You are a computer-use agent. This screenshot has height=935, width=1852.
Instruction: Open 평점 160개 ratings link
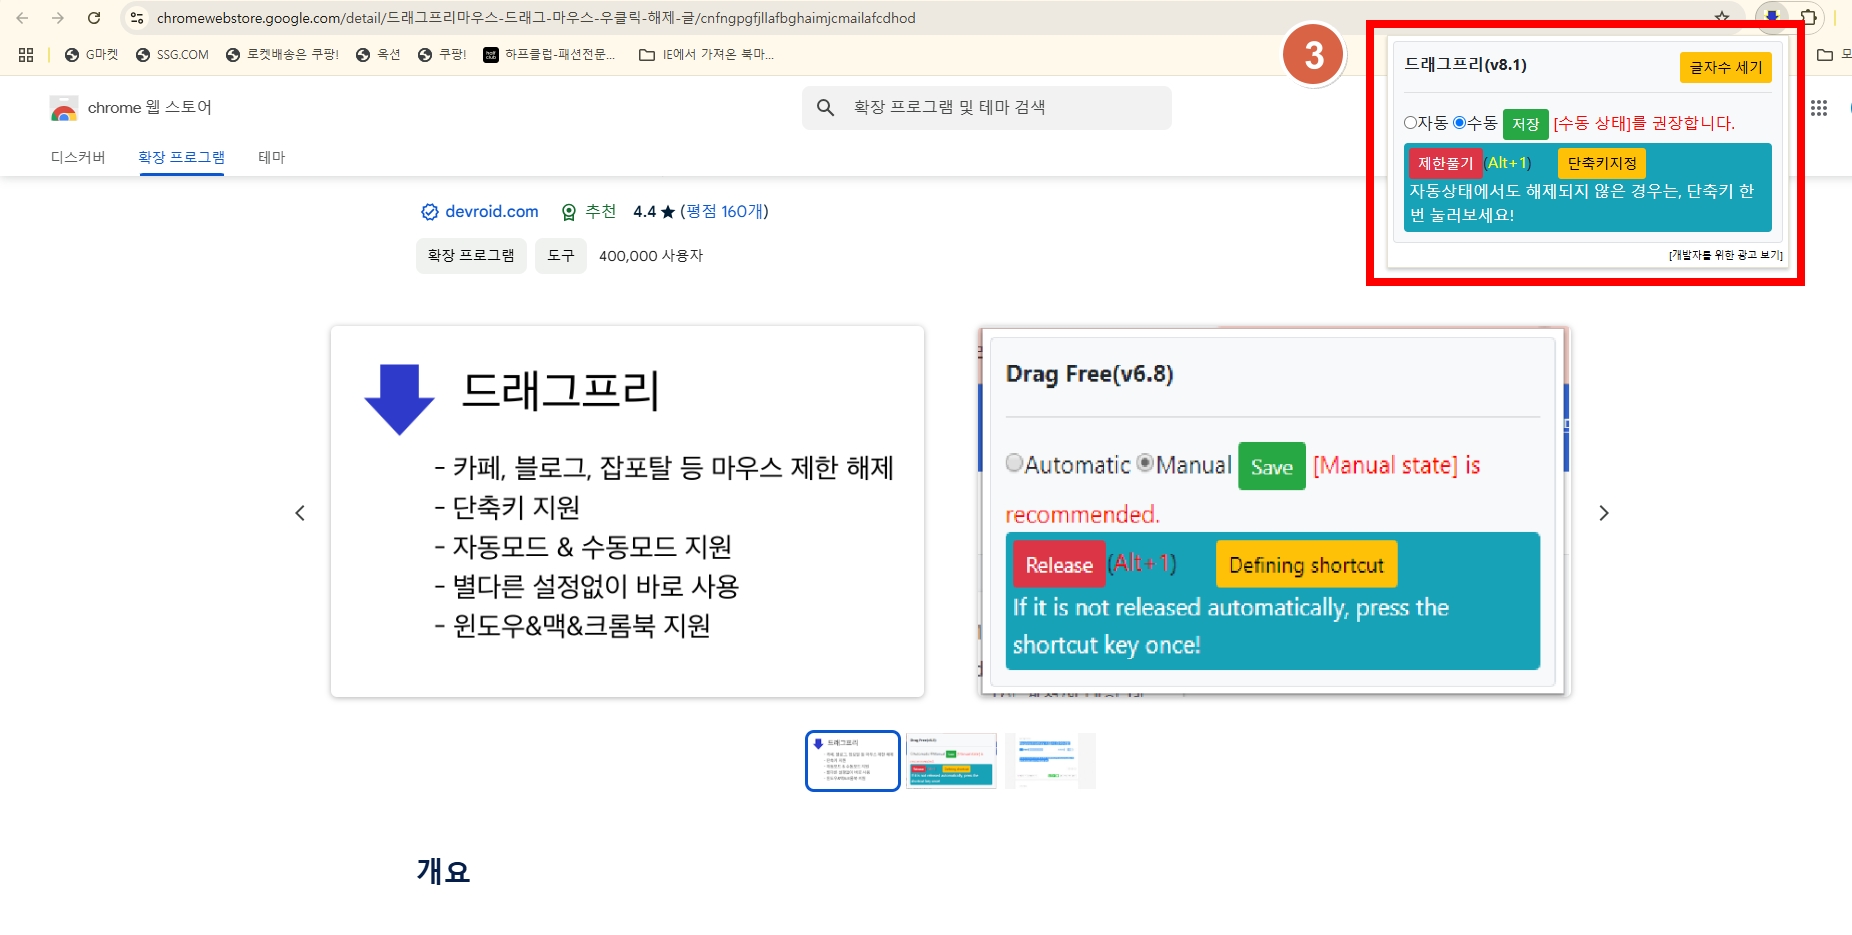[x=724, y=212]
